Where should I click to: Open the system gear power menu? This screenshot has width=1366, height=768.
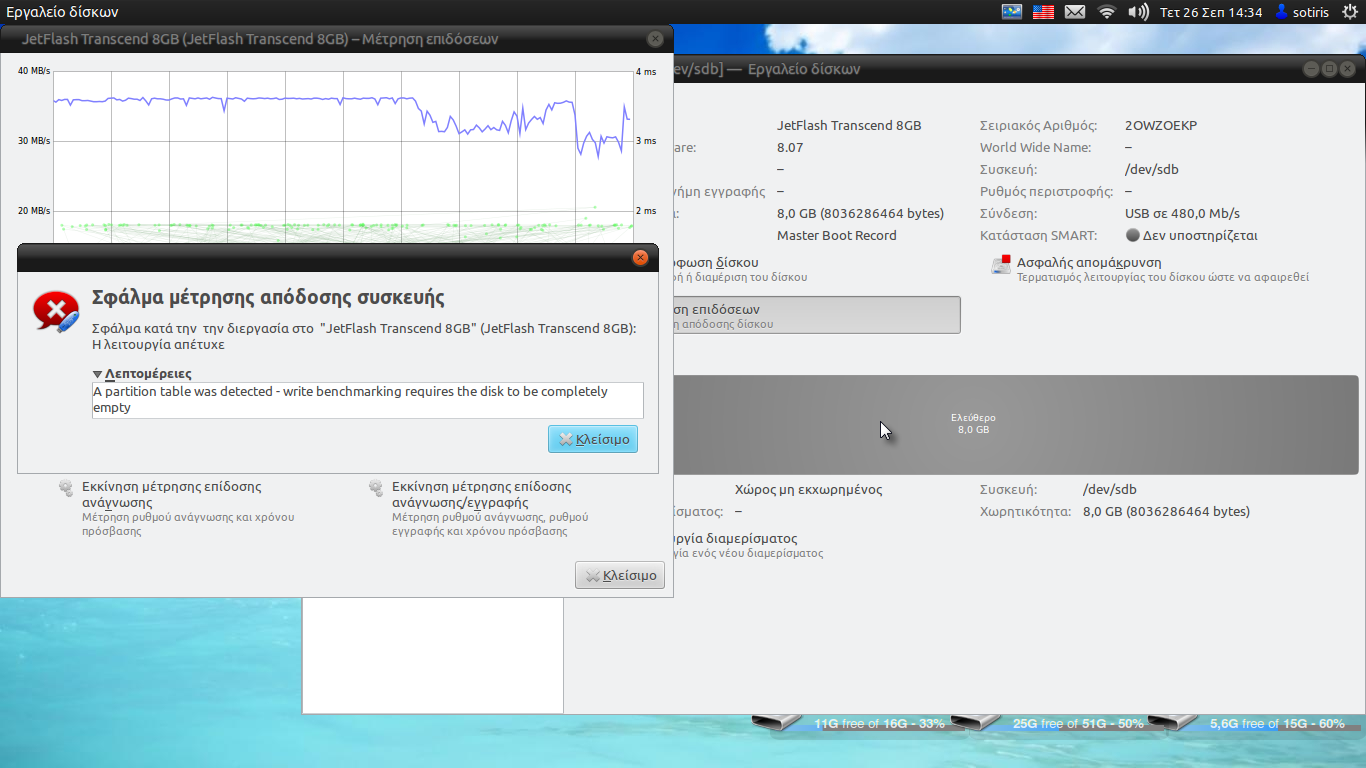coord(1349,12)
